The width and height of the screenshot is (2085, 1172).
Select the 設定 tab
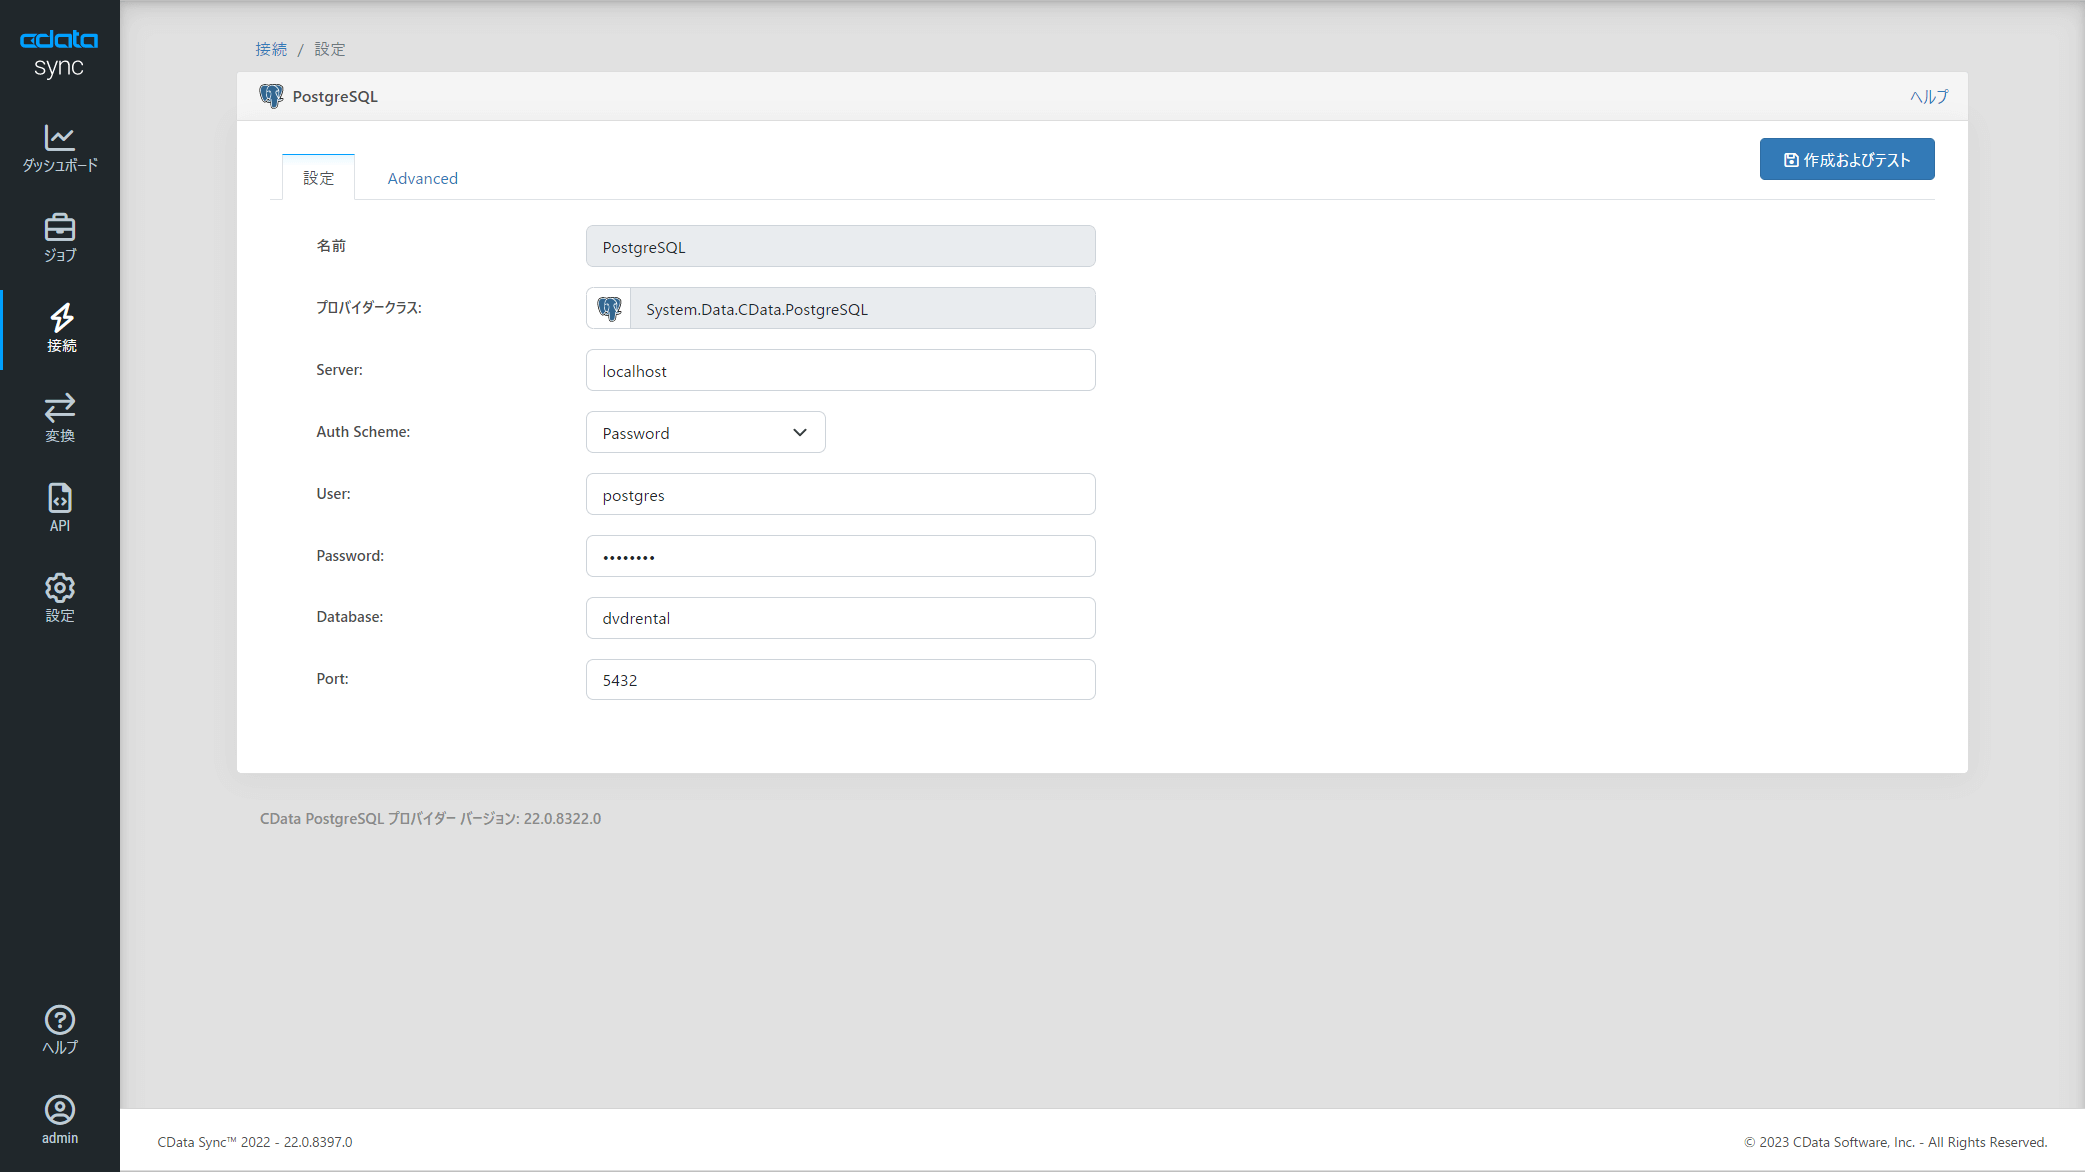coord(318,178)
